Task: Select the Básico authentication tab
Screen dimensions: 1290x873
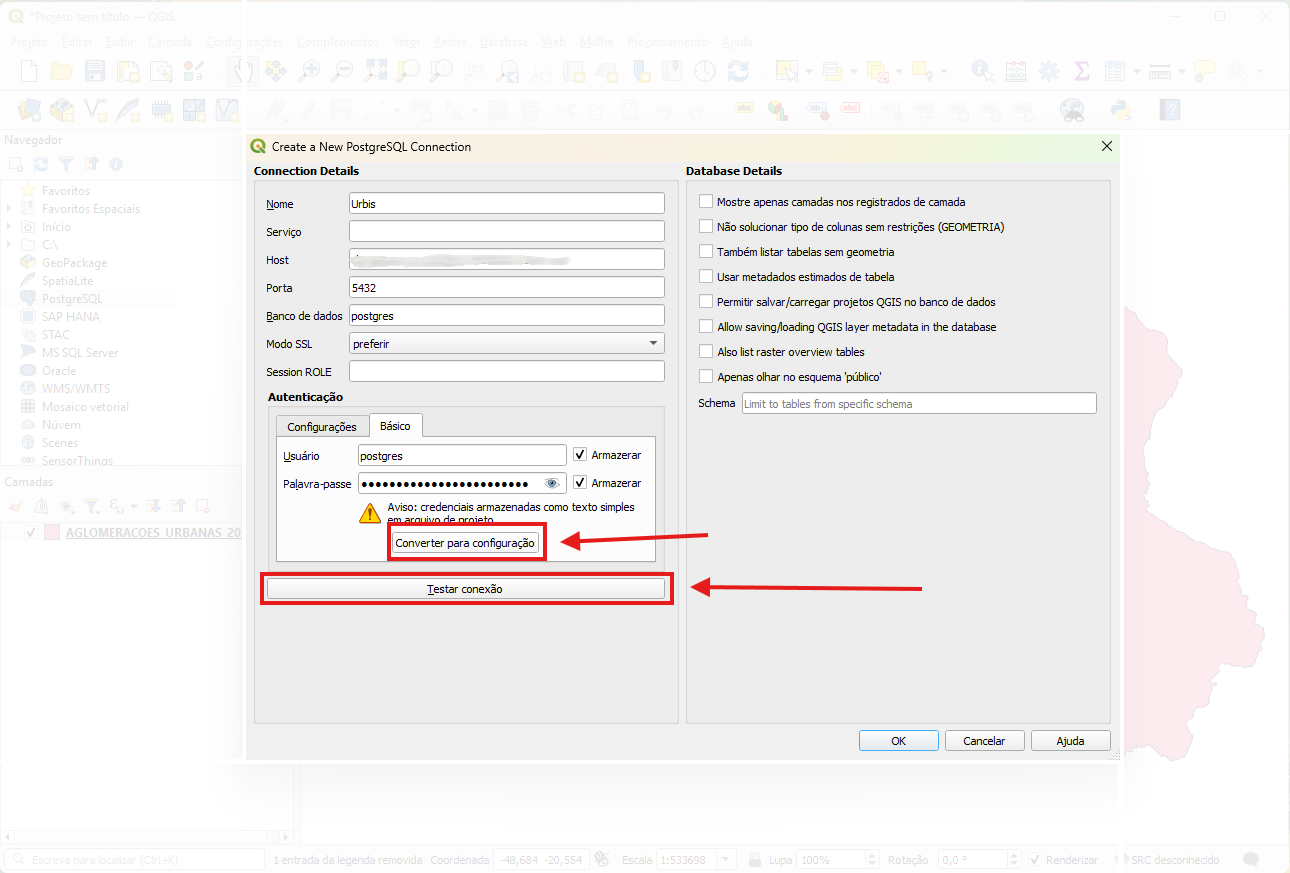Action: point(395,426)
